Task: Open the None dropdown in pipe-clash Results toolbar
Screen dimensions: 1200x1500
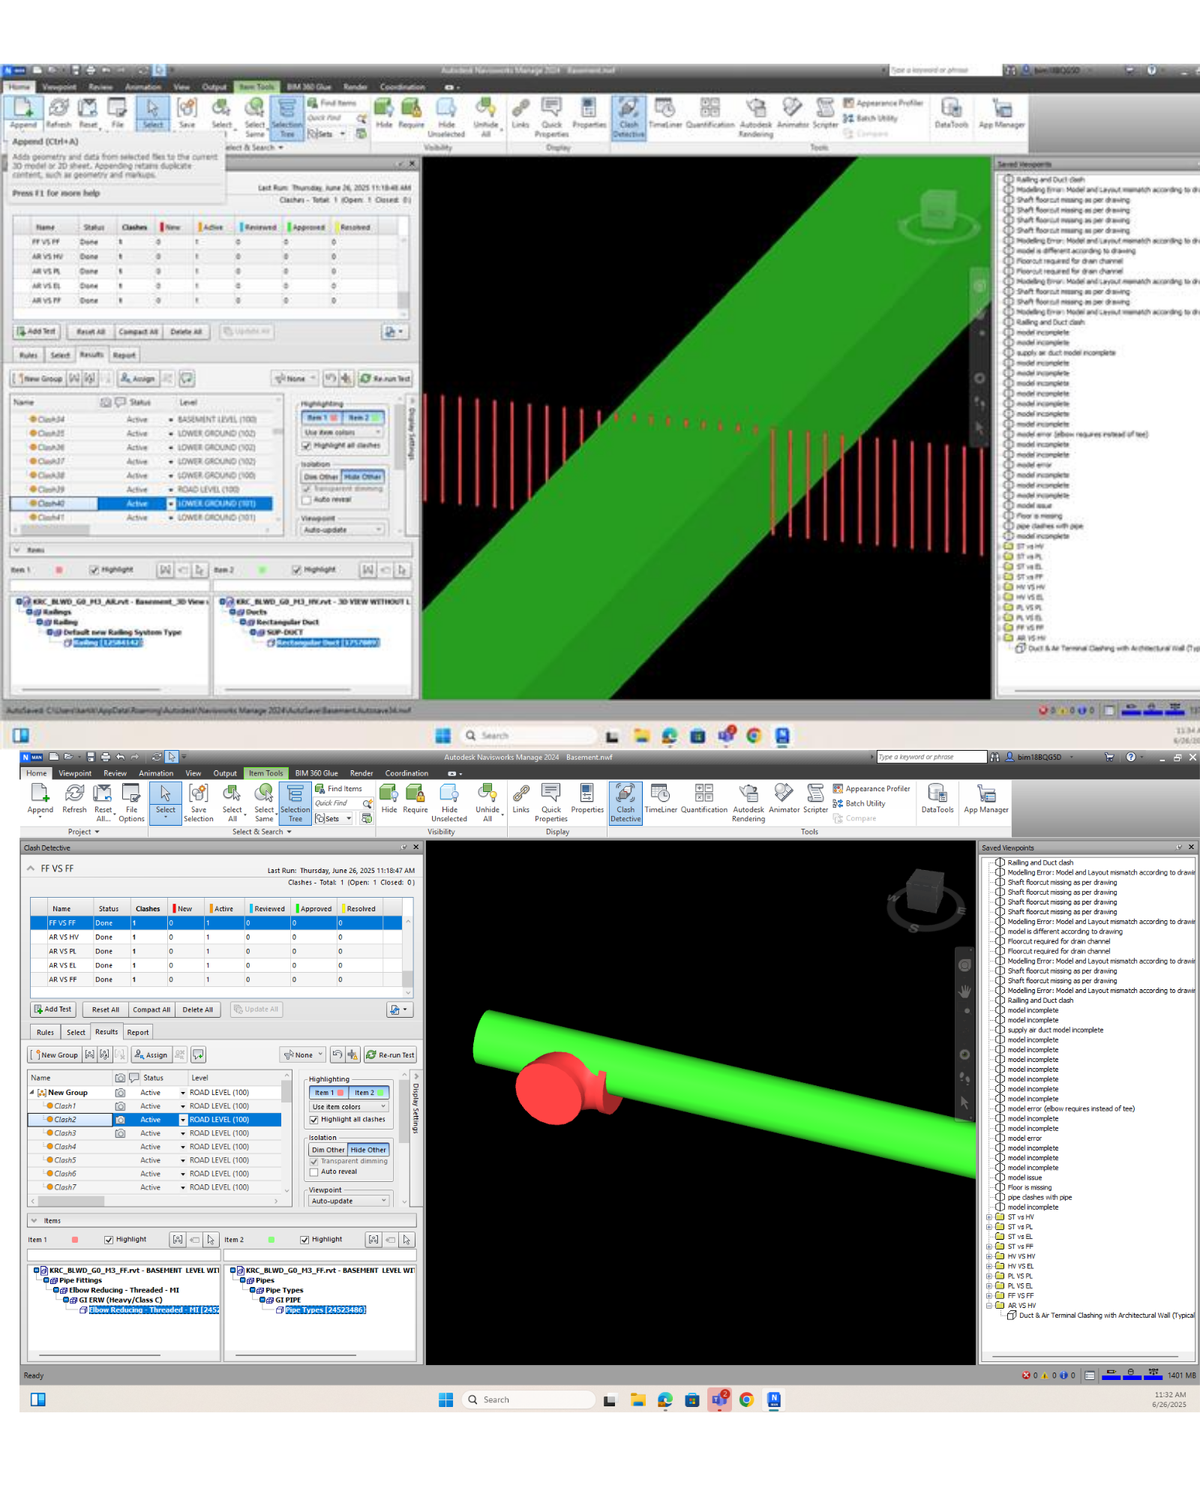Action: 303,1055
